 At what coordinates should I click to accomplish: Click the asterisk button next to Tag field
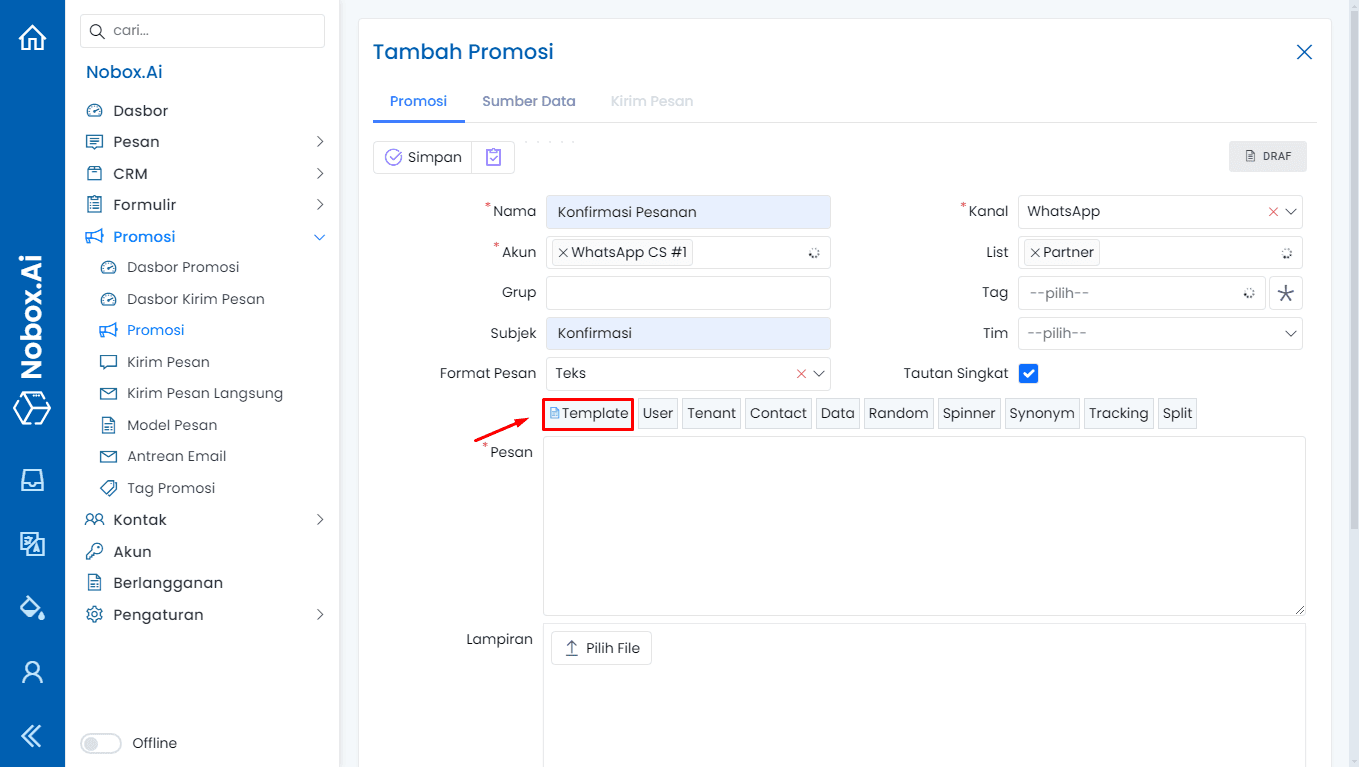pyautogui.click(x=1285, y=293)
